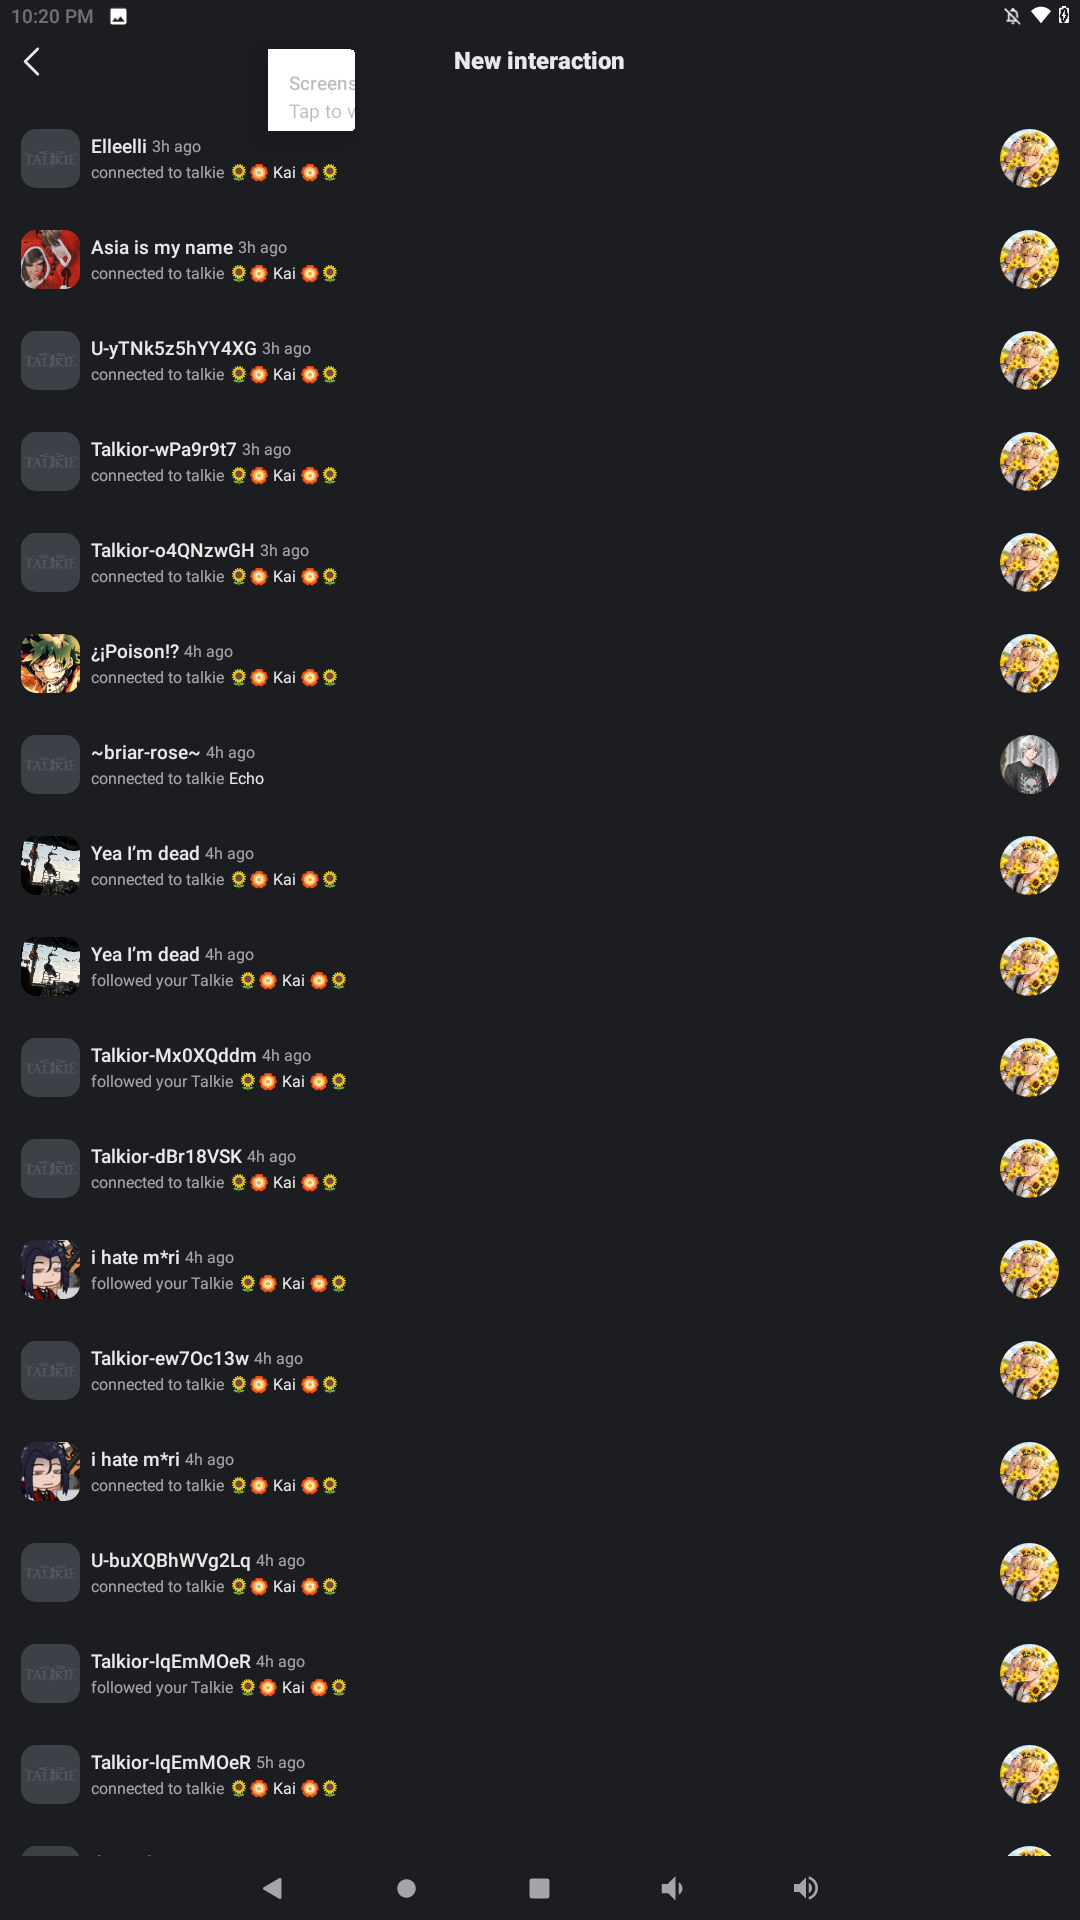
Task: Open the Echo talkie avatar beside ~briar-rose~
Action: click(x=1029, y=765)
